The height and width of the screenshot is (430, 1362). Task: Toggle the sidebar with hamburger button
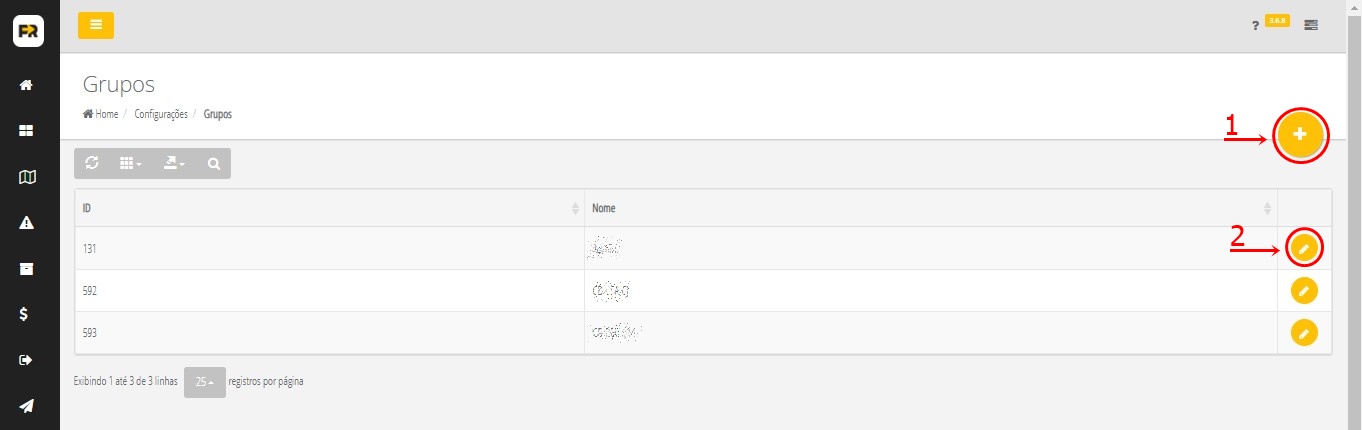click(96, 25)
